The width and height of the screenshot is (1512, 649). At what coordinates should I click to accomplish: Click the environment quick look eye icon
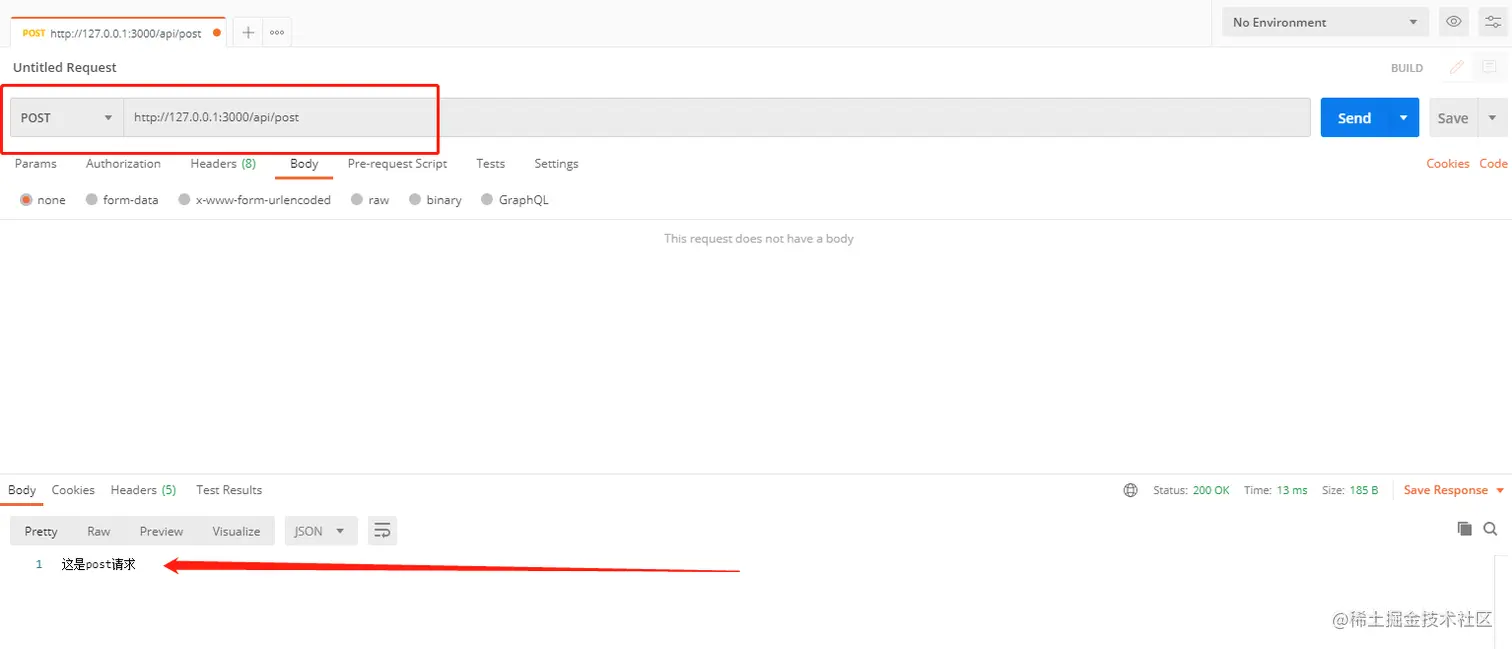[x=1453, y=22]
